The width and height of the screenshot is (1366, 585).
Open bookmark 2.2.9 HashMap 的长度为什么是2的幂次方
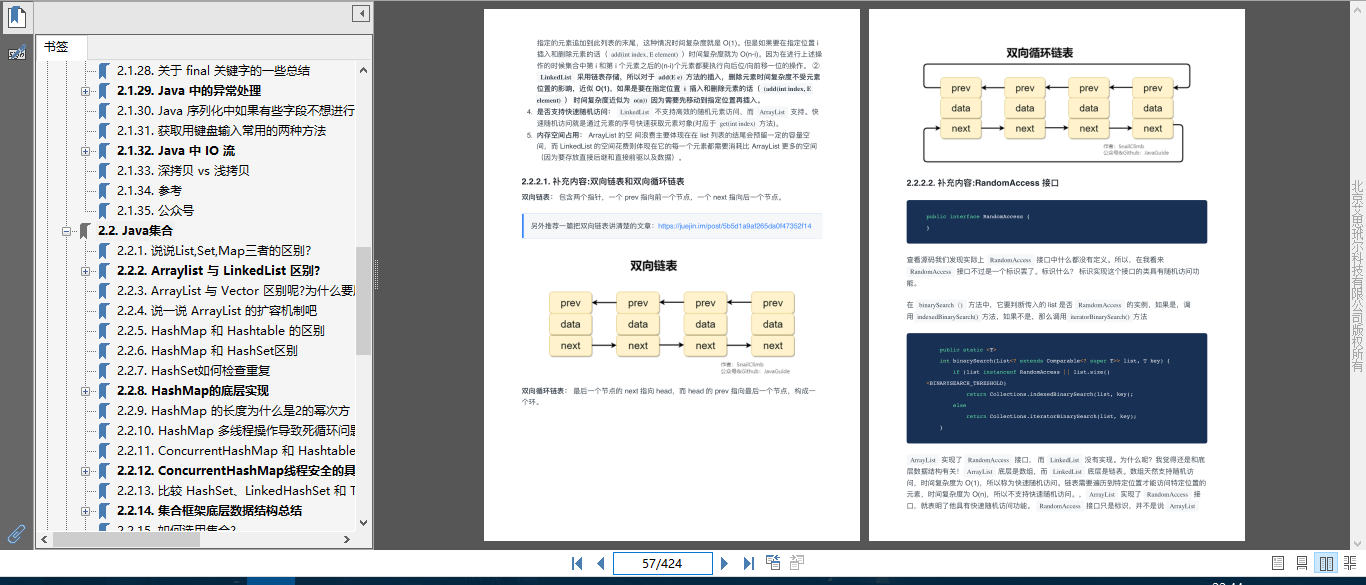[233, 411]
